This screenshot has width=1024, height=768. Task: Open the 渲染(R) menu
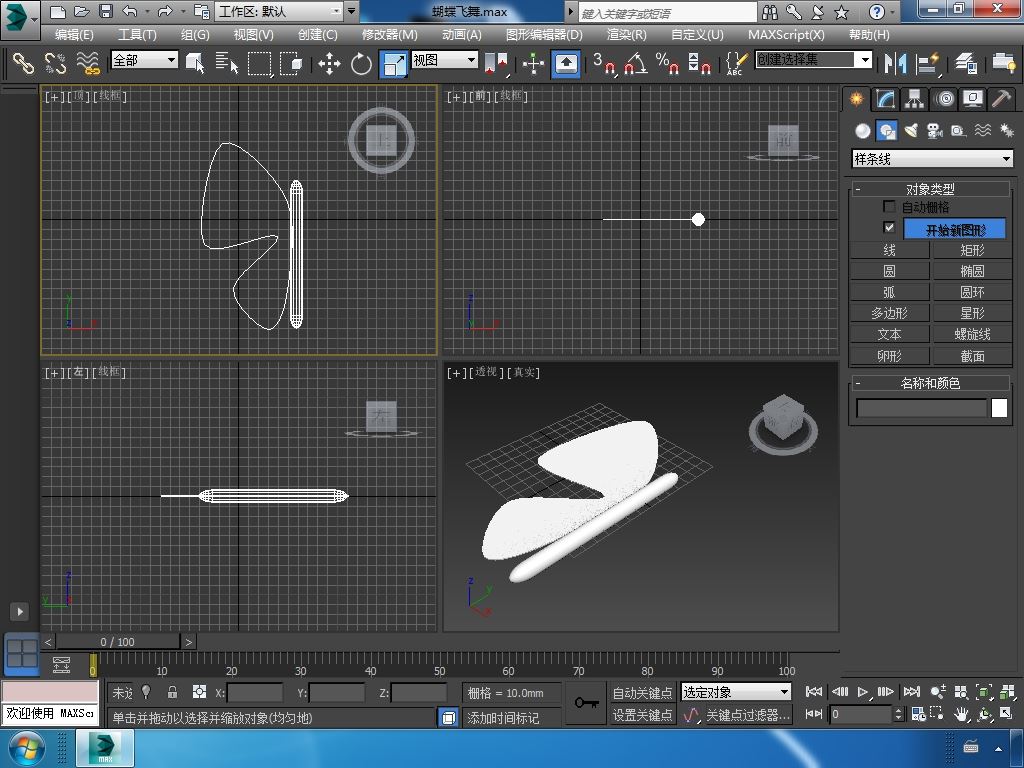[626, 34]
